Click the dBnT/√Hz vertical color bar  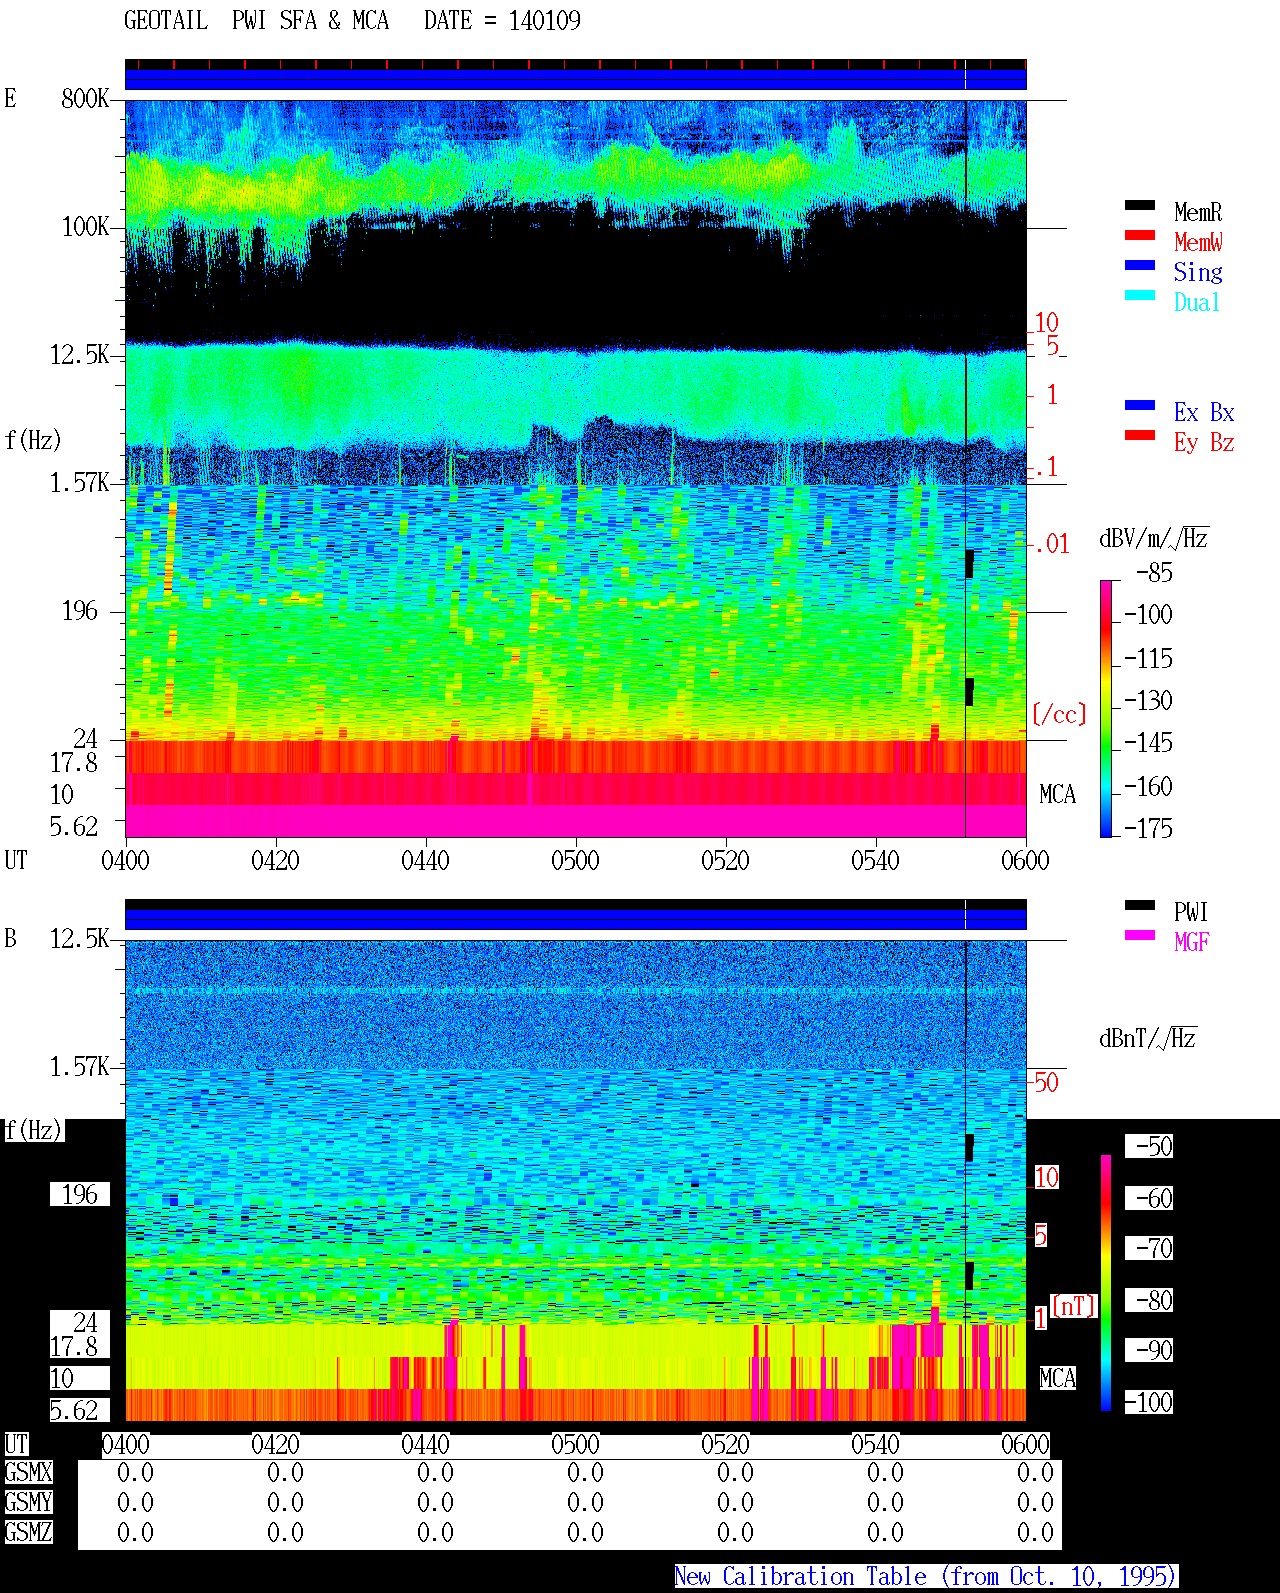tap(1106, 1283)
